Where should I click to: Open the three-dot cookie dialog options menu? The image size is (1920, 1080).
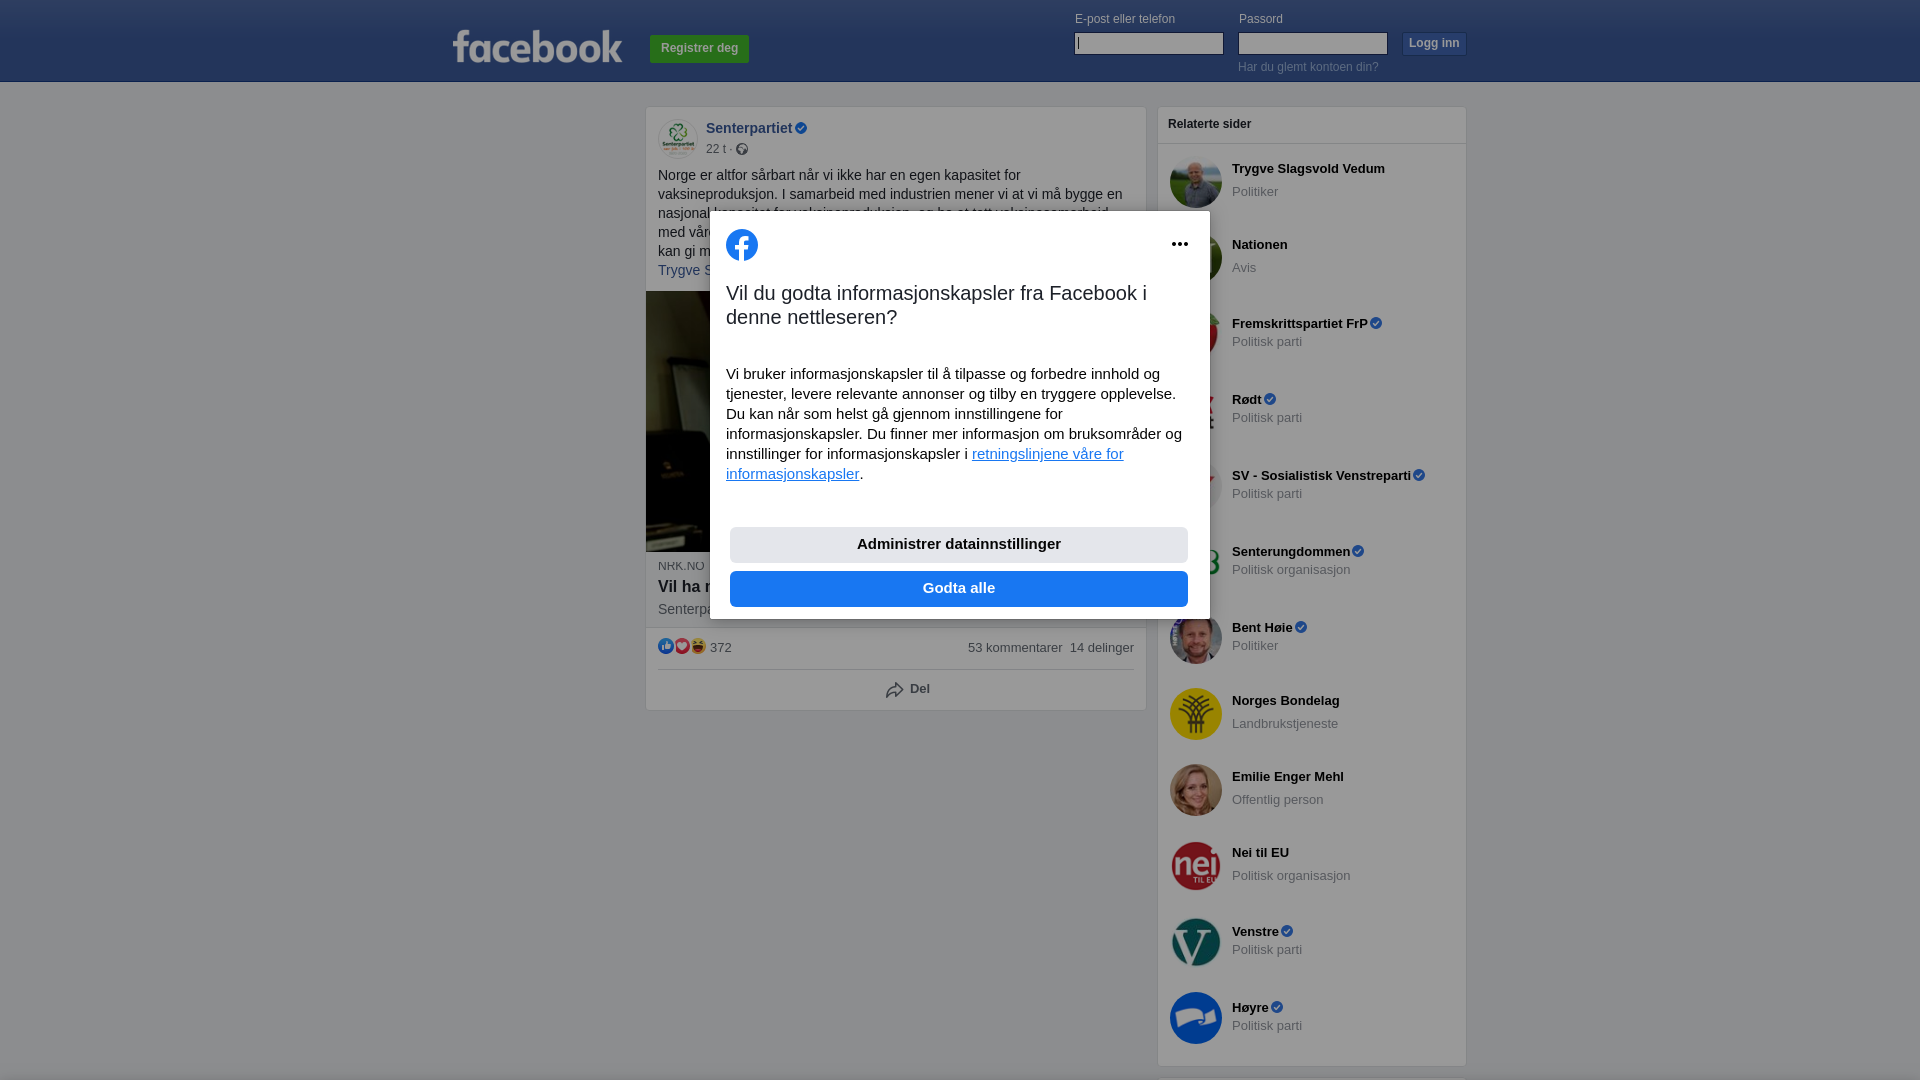(1180, 244)
